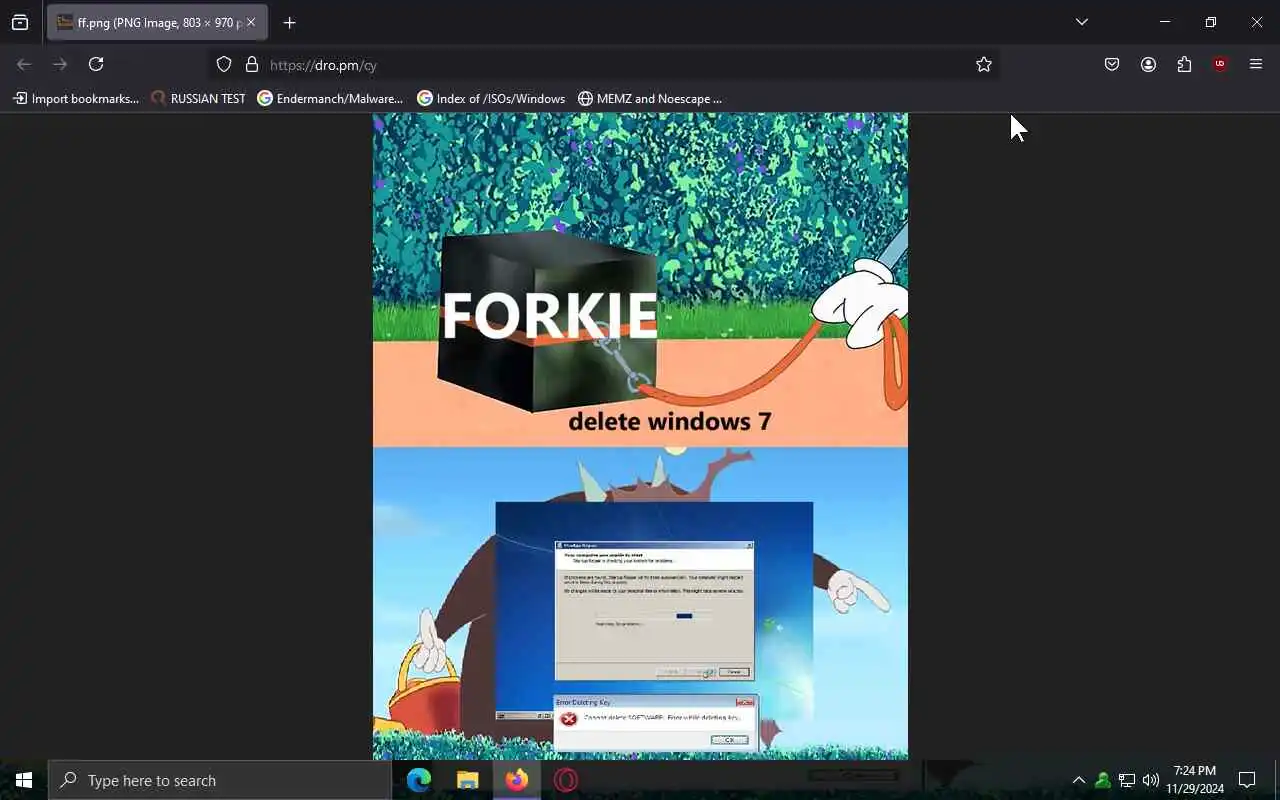The height and width of the screenshot is (800, 1280).
Task: Open the Firefox View icon
Action: (x=20, y=22)
